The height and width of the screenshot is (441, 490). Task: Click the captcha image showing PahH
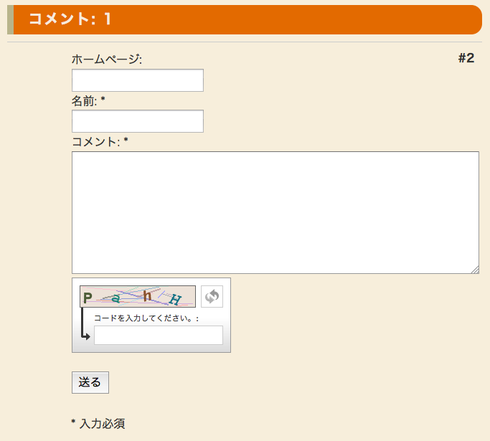coord(138,296)
